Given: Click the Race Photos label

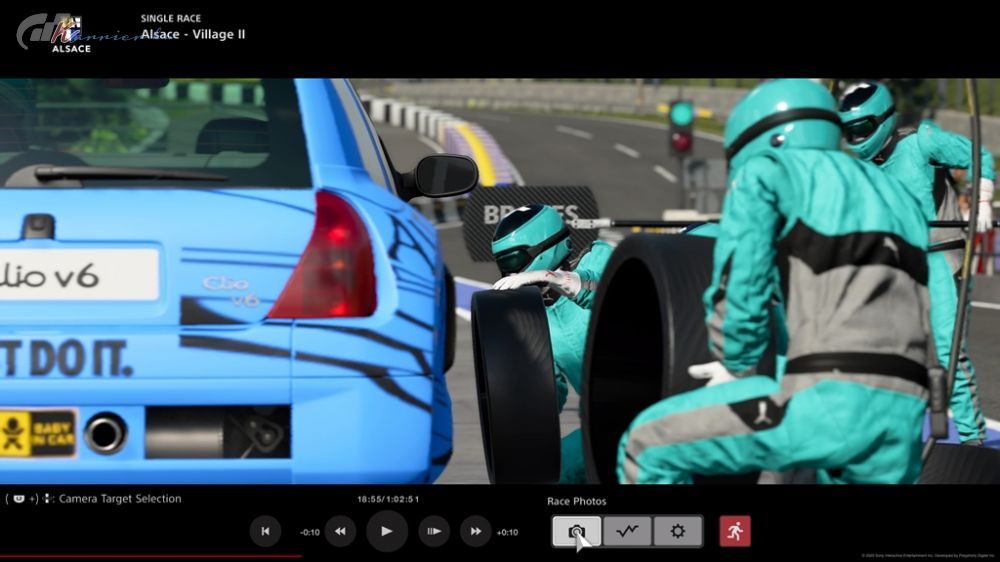Looking at the screenshot, I should pyautogui.click(x=577, y=501).
